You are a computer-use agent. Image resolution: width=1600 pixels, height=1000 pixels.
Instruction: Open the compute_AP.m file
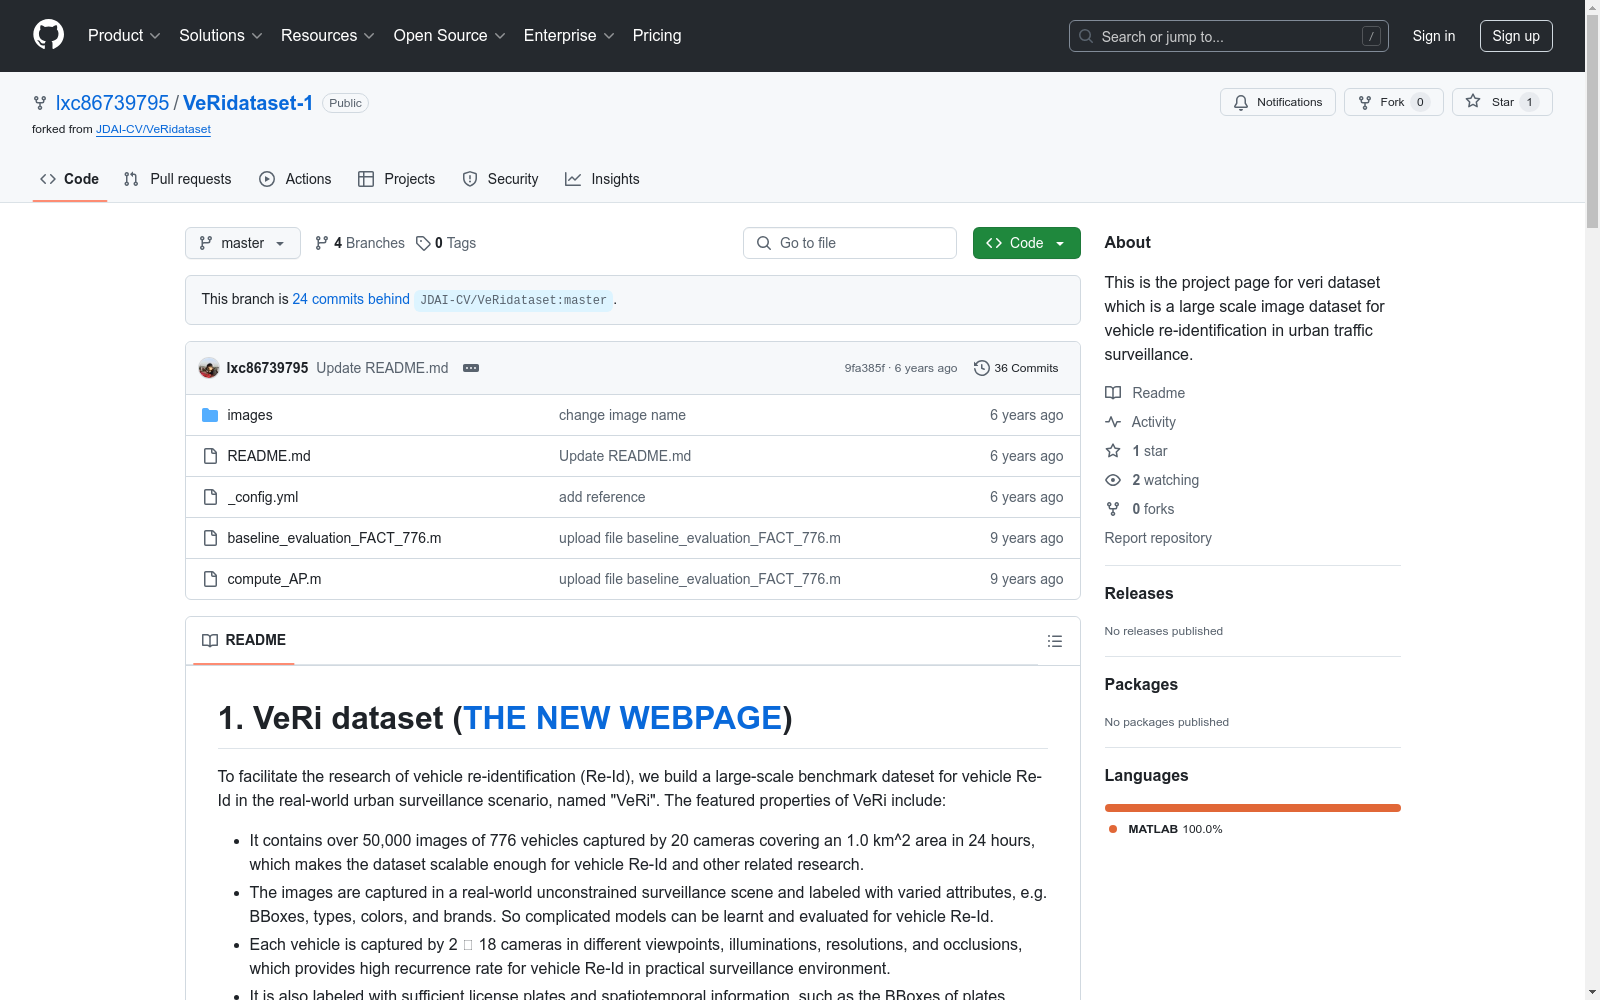(x=274, y=579)
